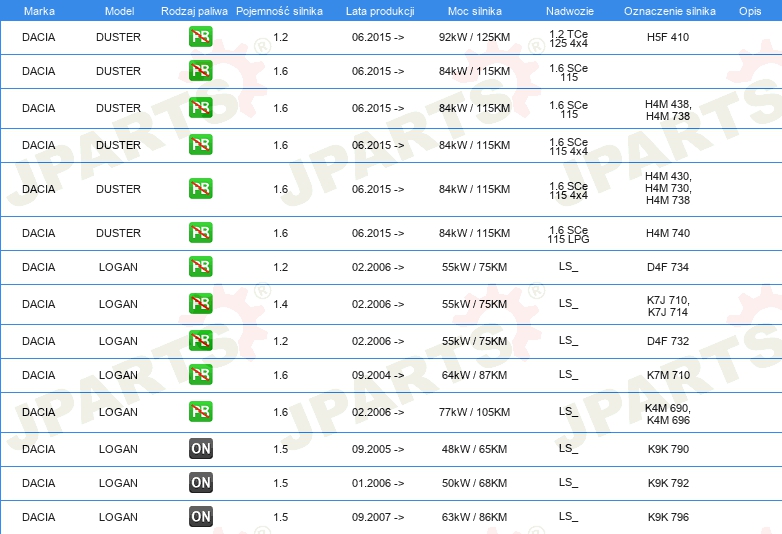
Task: Click the Pojemność silnika column header
Action: (279, 11)
